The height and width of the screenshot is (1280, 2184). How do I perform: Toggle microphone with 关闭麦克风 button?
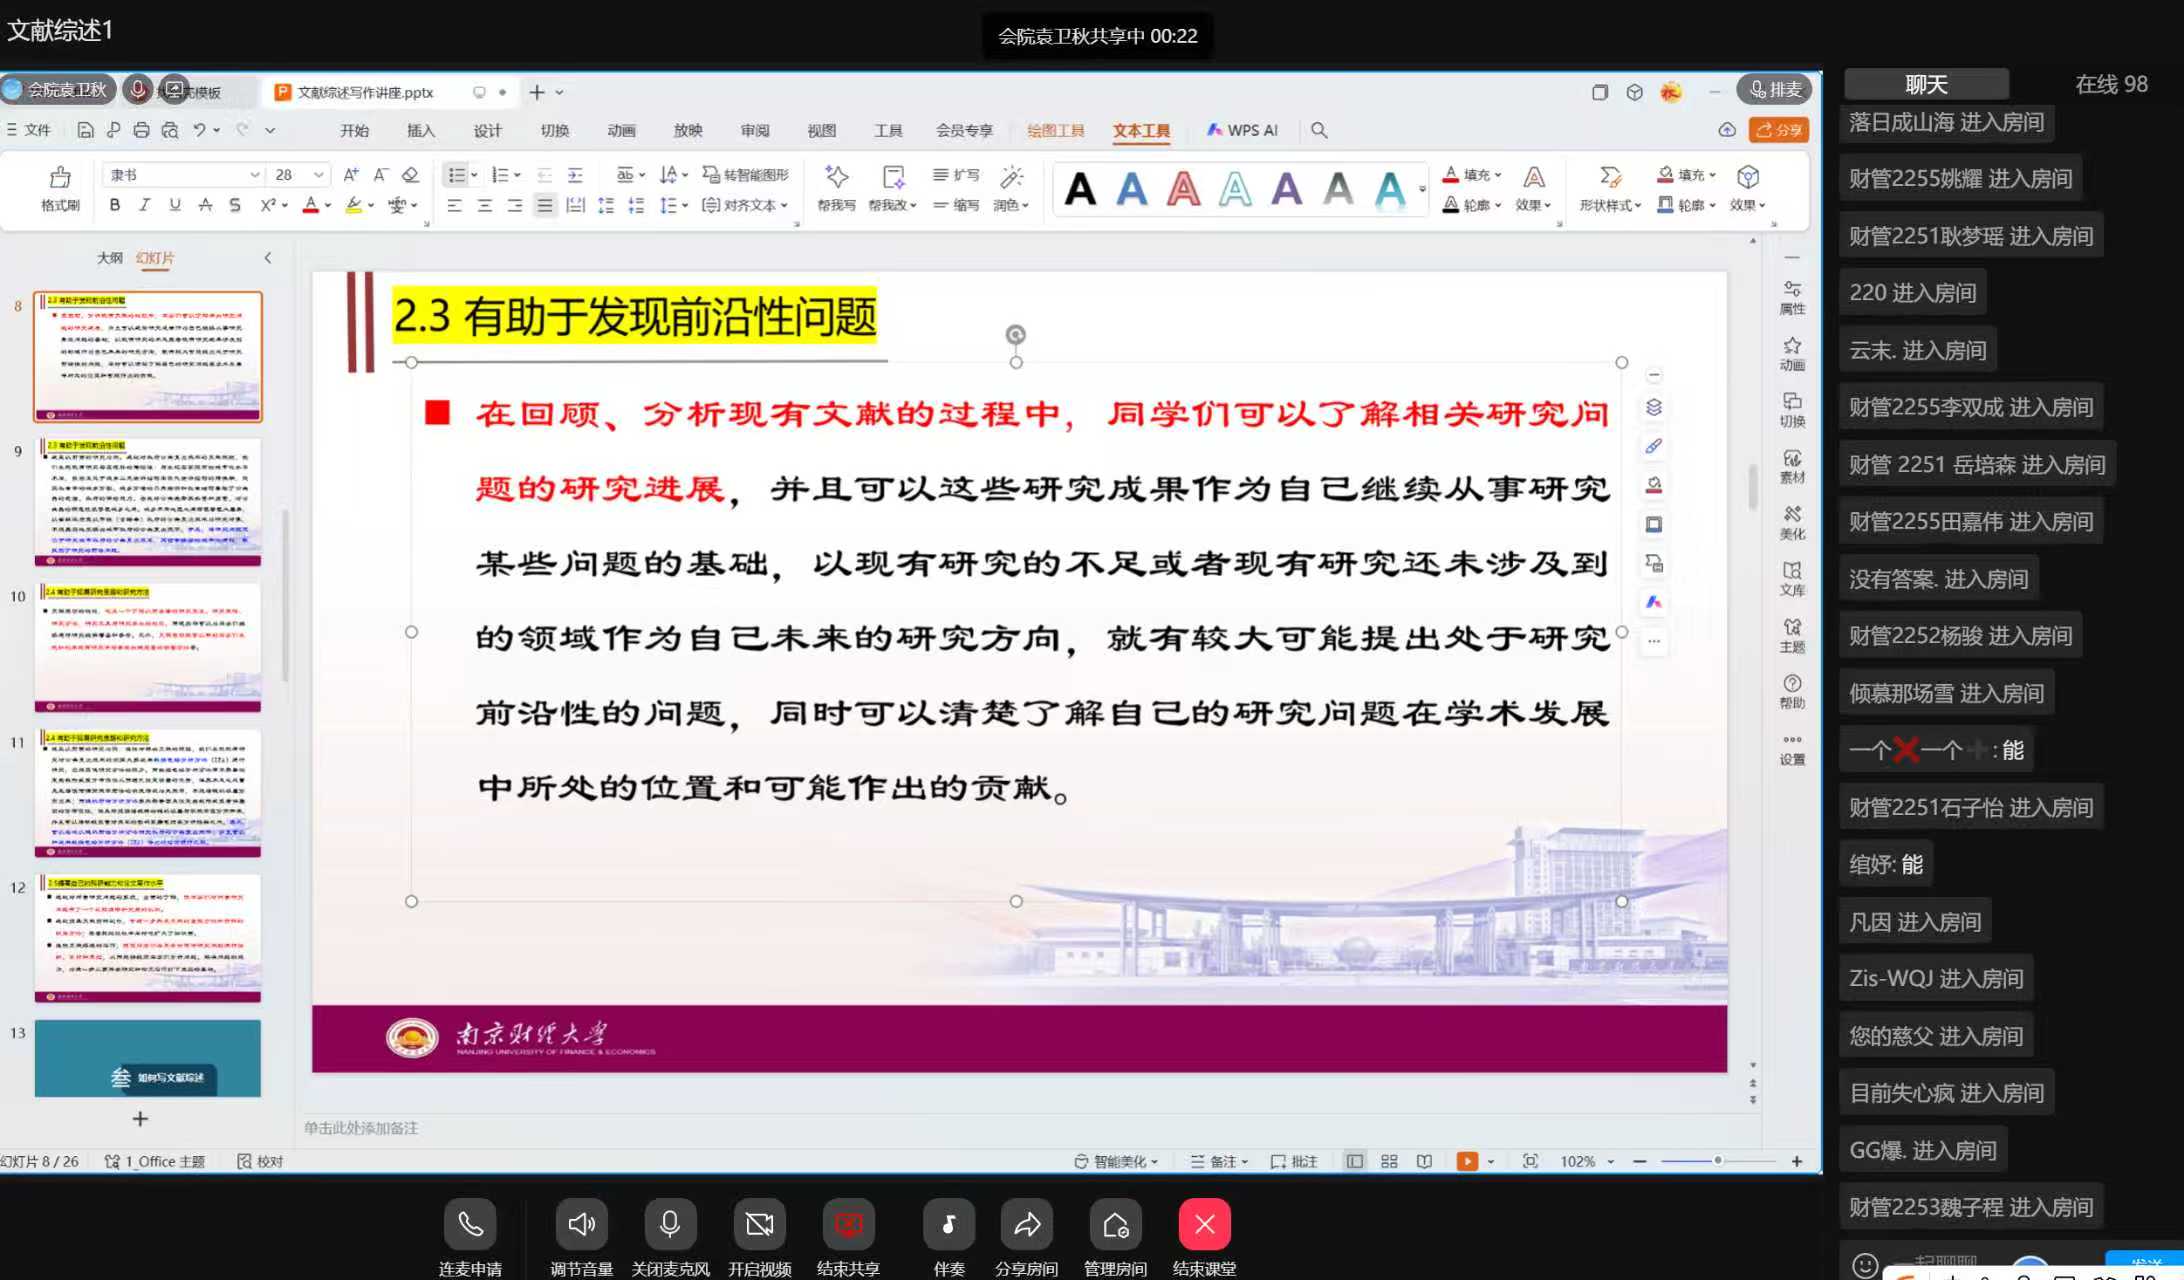click(670, 1225)
